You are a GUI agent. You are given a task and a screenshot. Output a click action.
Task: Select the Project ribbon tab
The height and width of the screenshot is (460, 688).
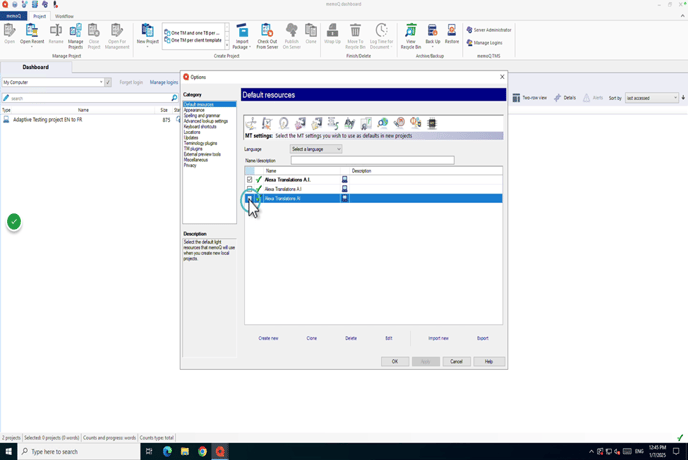(39, 16)
